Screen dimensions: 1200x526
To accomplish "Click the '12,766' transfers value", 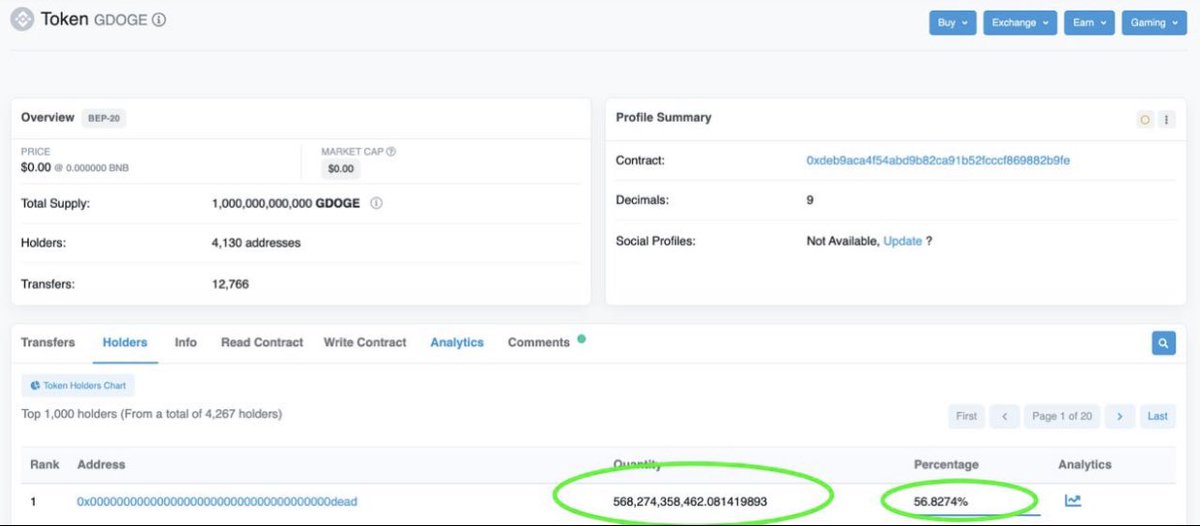I will [230, 284].
